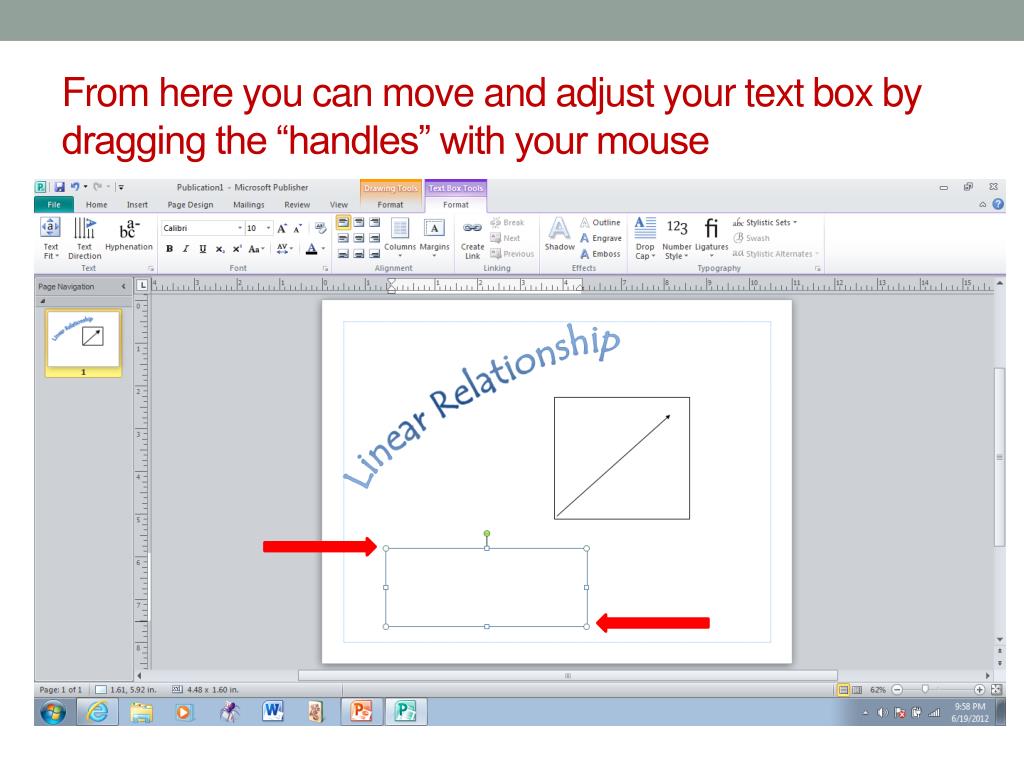Toggle Underline formatting
Viewport: 1024px width, 768px height.
coord(203,249)
